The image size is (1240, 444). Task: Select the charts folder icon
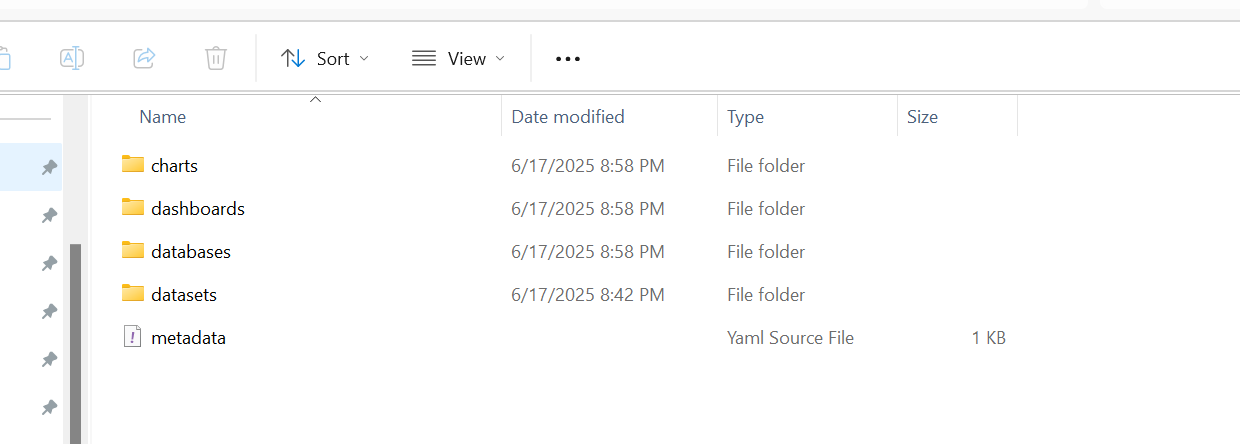coord(133,164)
